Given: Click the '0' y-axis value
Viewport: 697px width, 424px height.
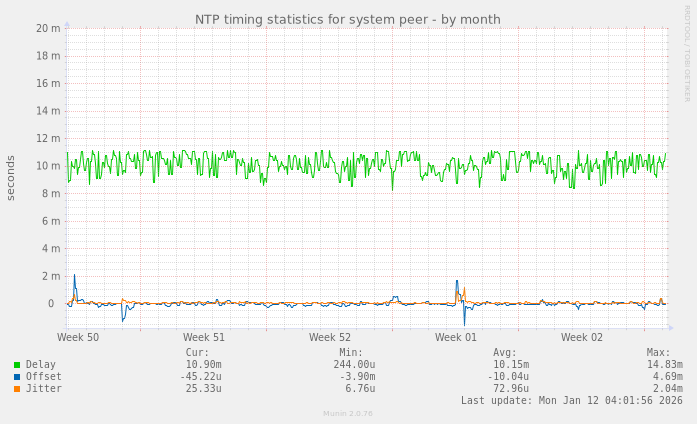Looking at the screenshot, I should point(51,304).
